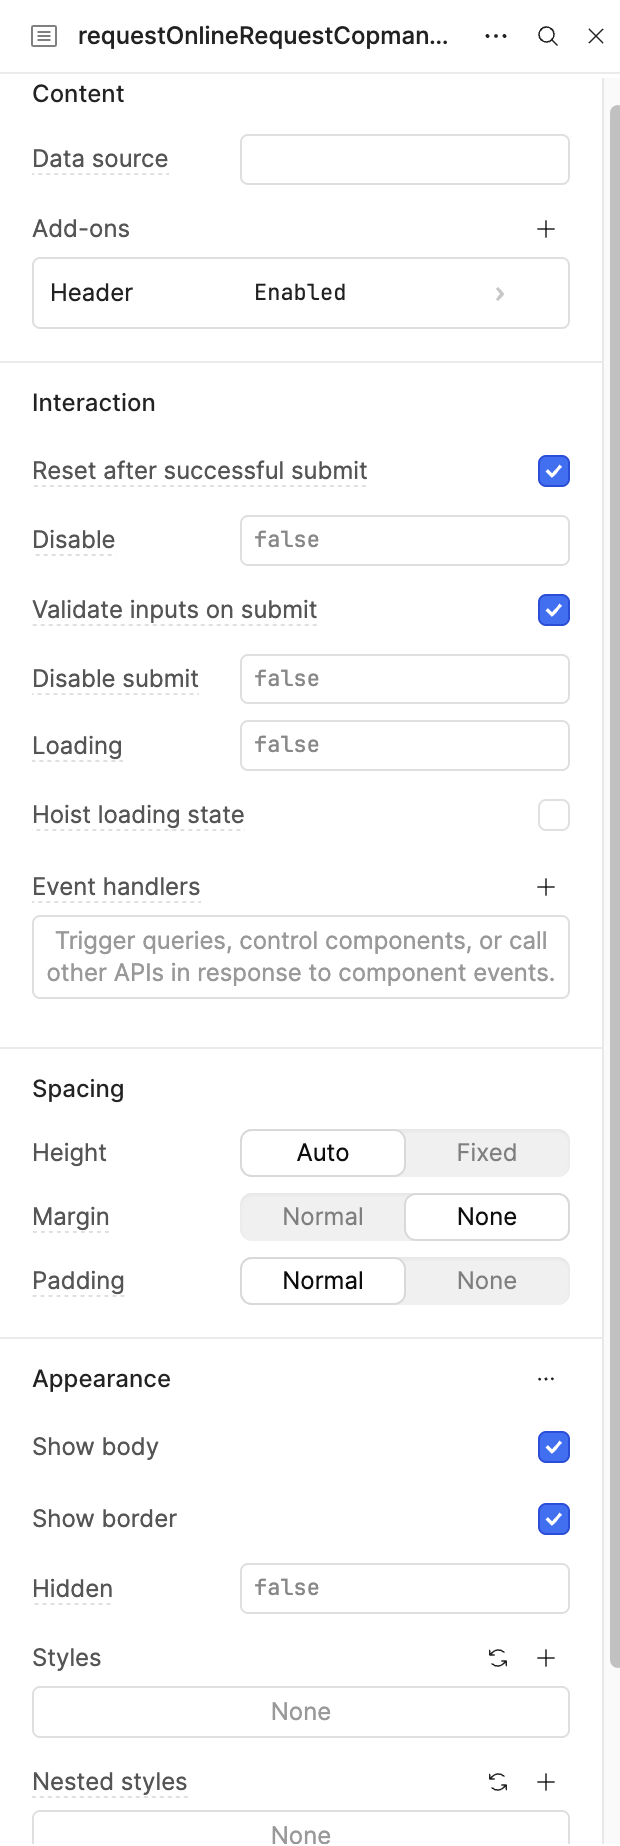Viewport: 620px width, 1846px height.
Task: Click the refresh icon next to Styles
Action: click(498, 1658)
